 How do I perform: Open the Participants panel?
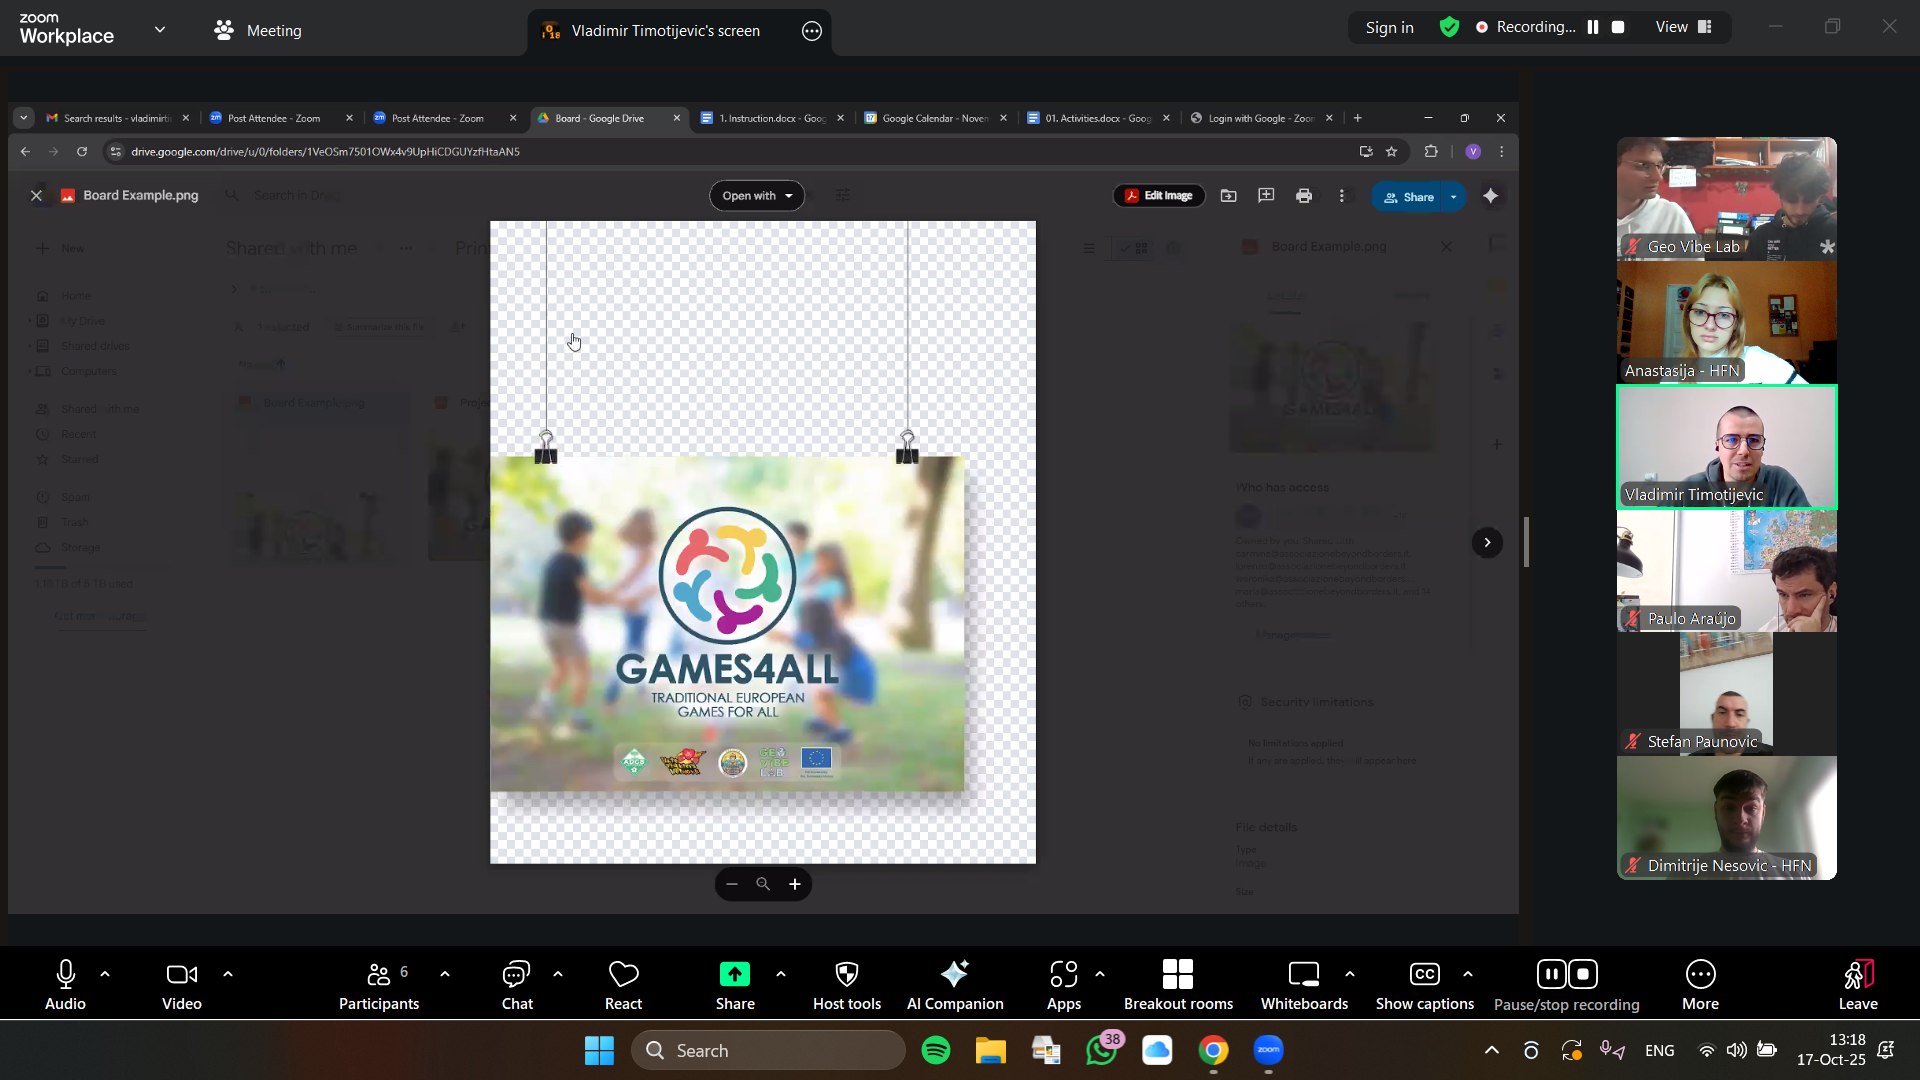tap(378, 985)
